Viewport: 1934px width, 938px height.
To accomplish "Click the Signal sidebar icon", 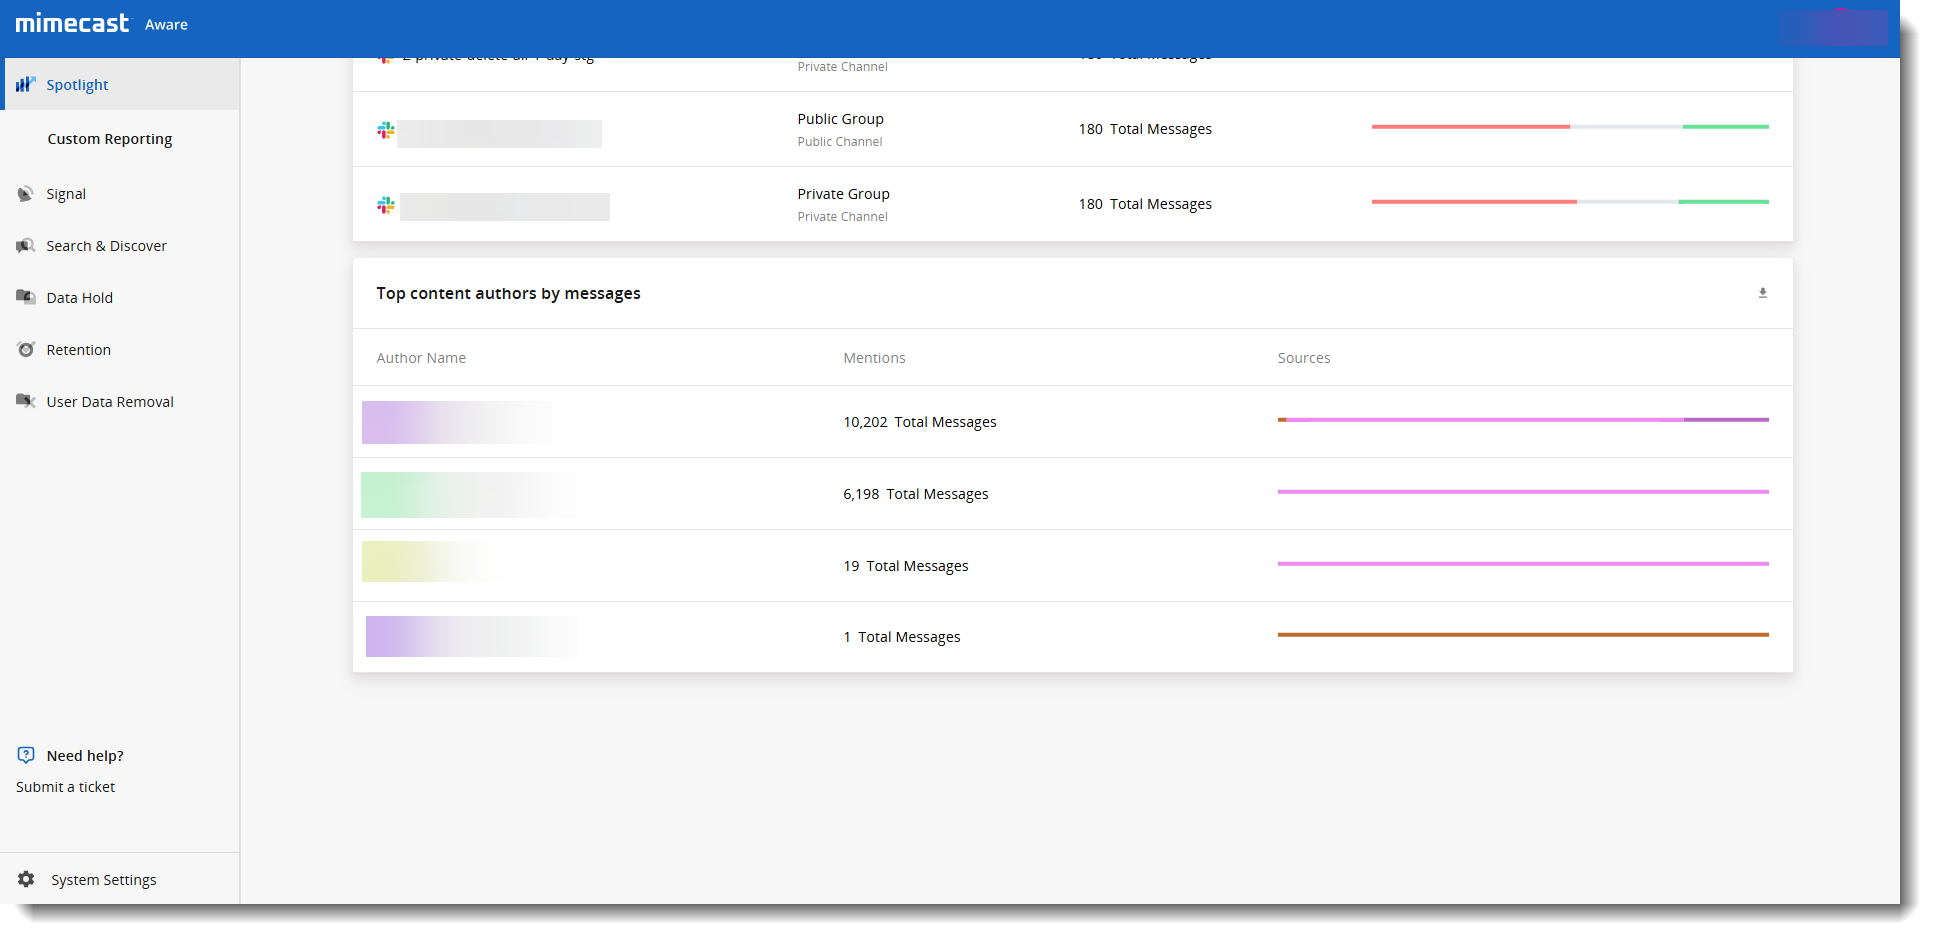I will (26, 194).
